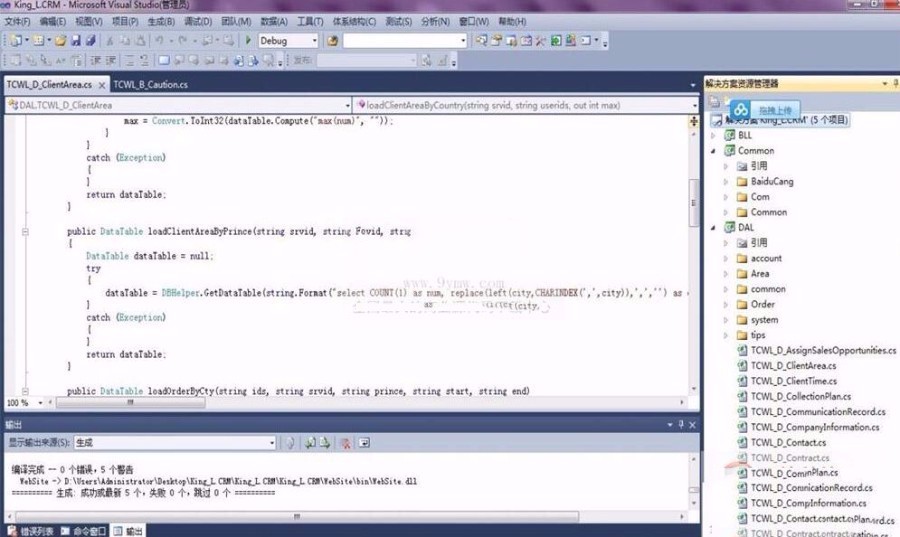Click the Undo arrow icon
900x537 pixels.
coord(159,41)
